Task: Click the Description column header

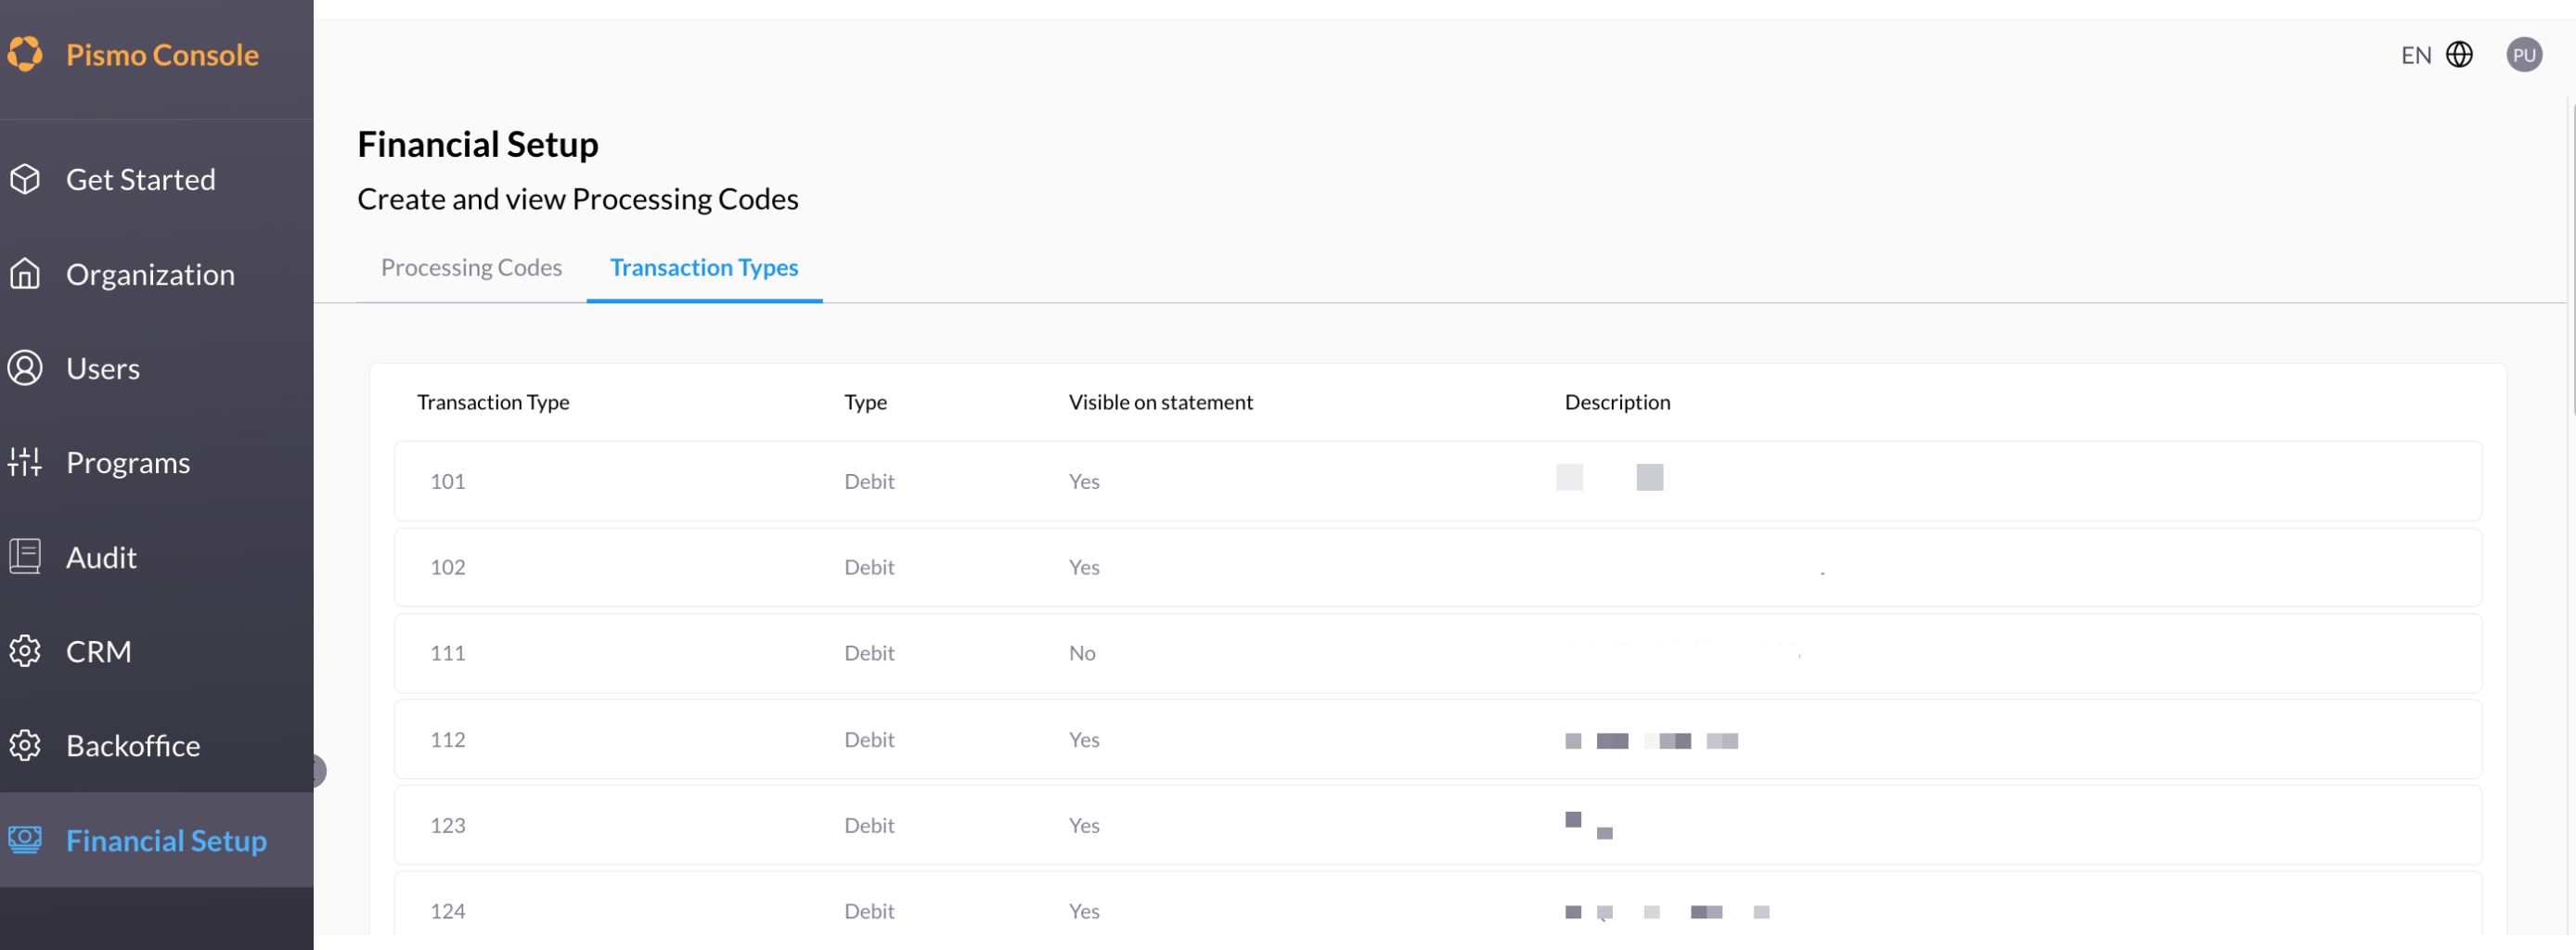Action: tap(1617, 402)
